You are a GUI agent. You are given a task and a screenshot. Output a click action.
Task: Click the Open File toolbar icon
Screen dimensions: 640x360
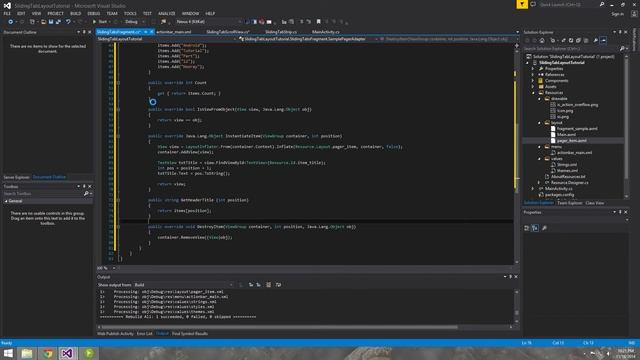43,22
